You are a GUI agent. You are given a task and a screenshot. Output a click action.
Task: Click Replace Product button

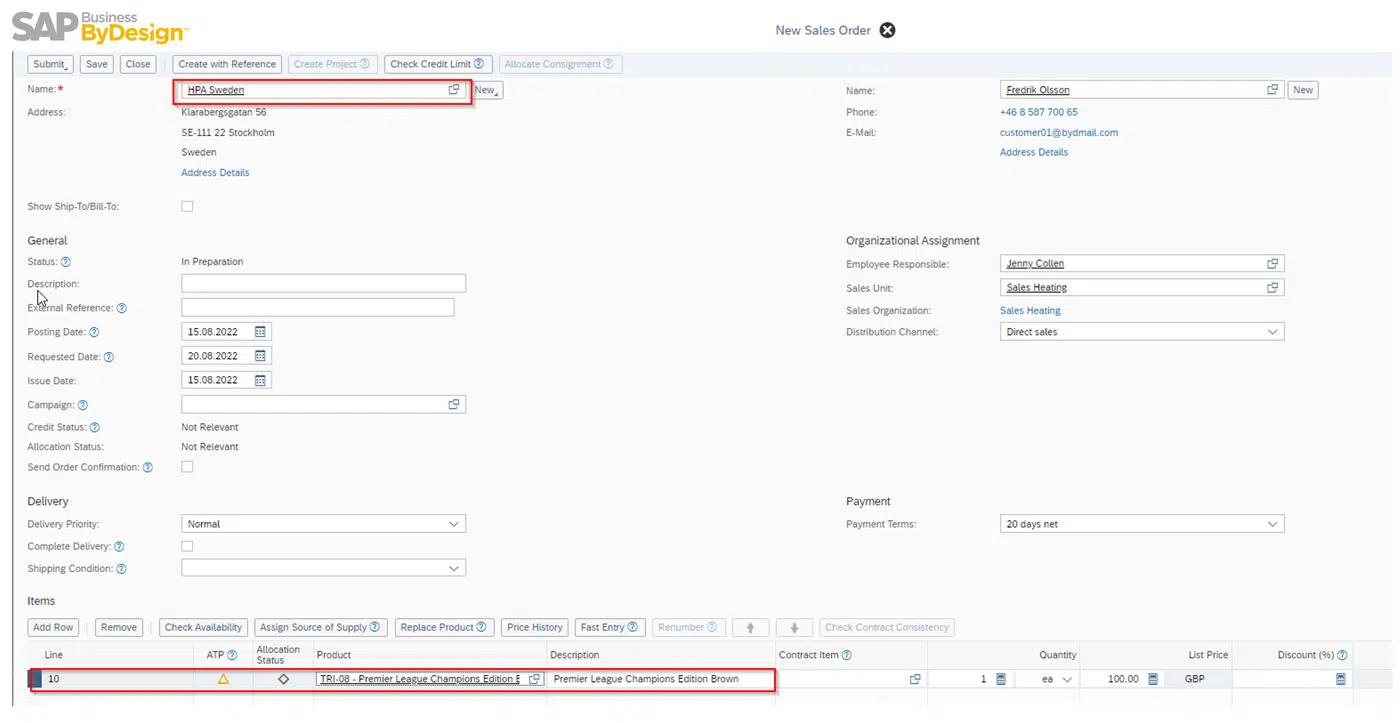pyautogui.click(x=443, y=628)
